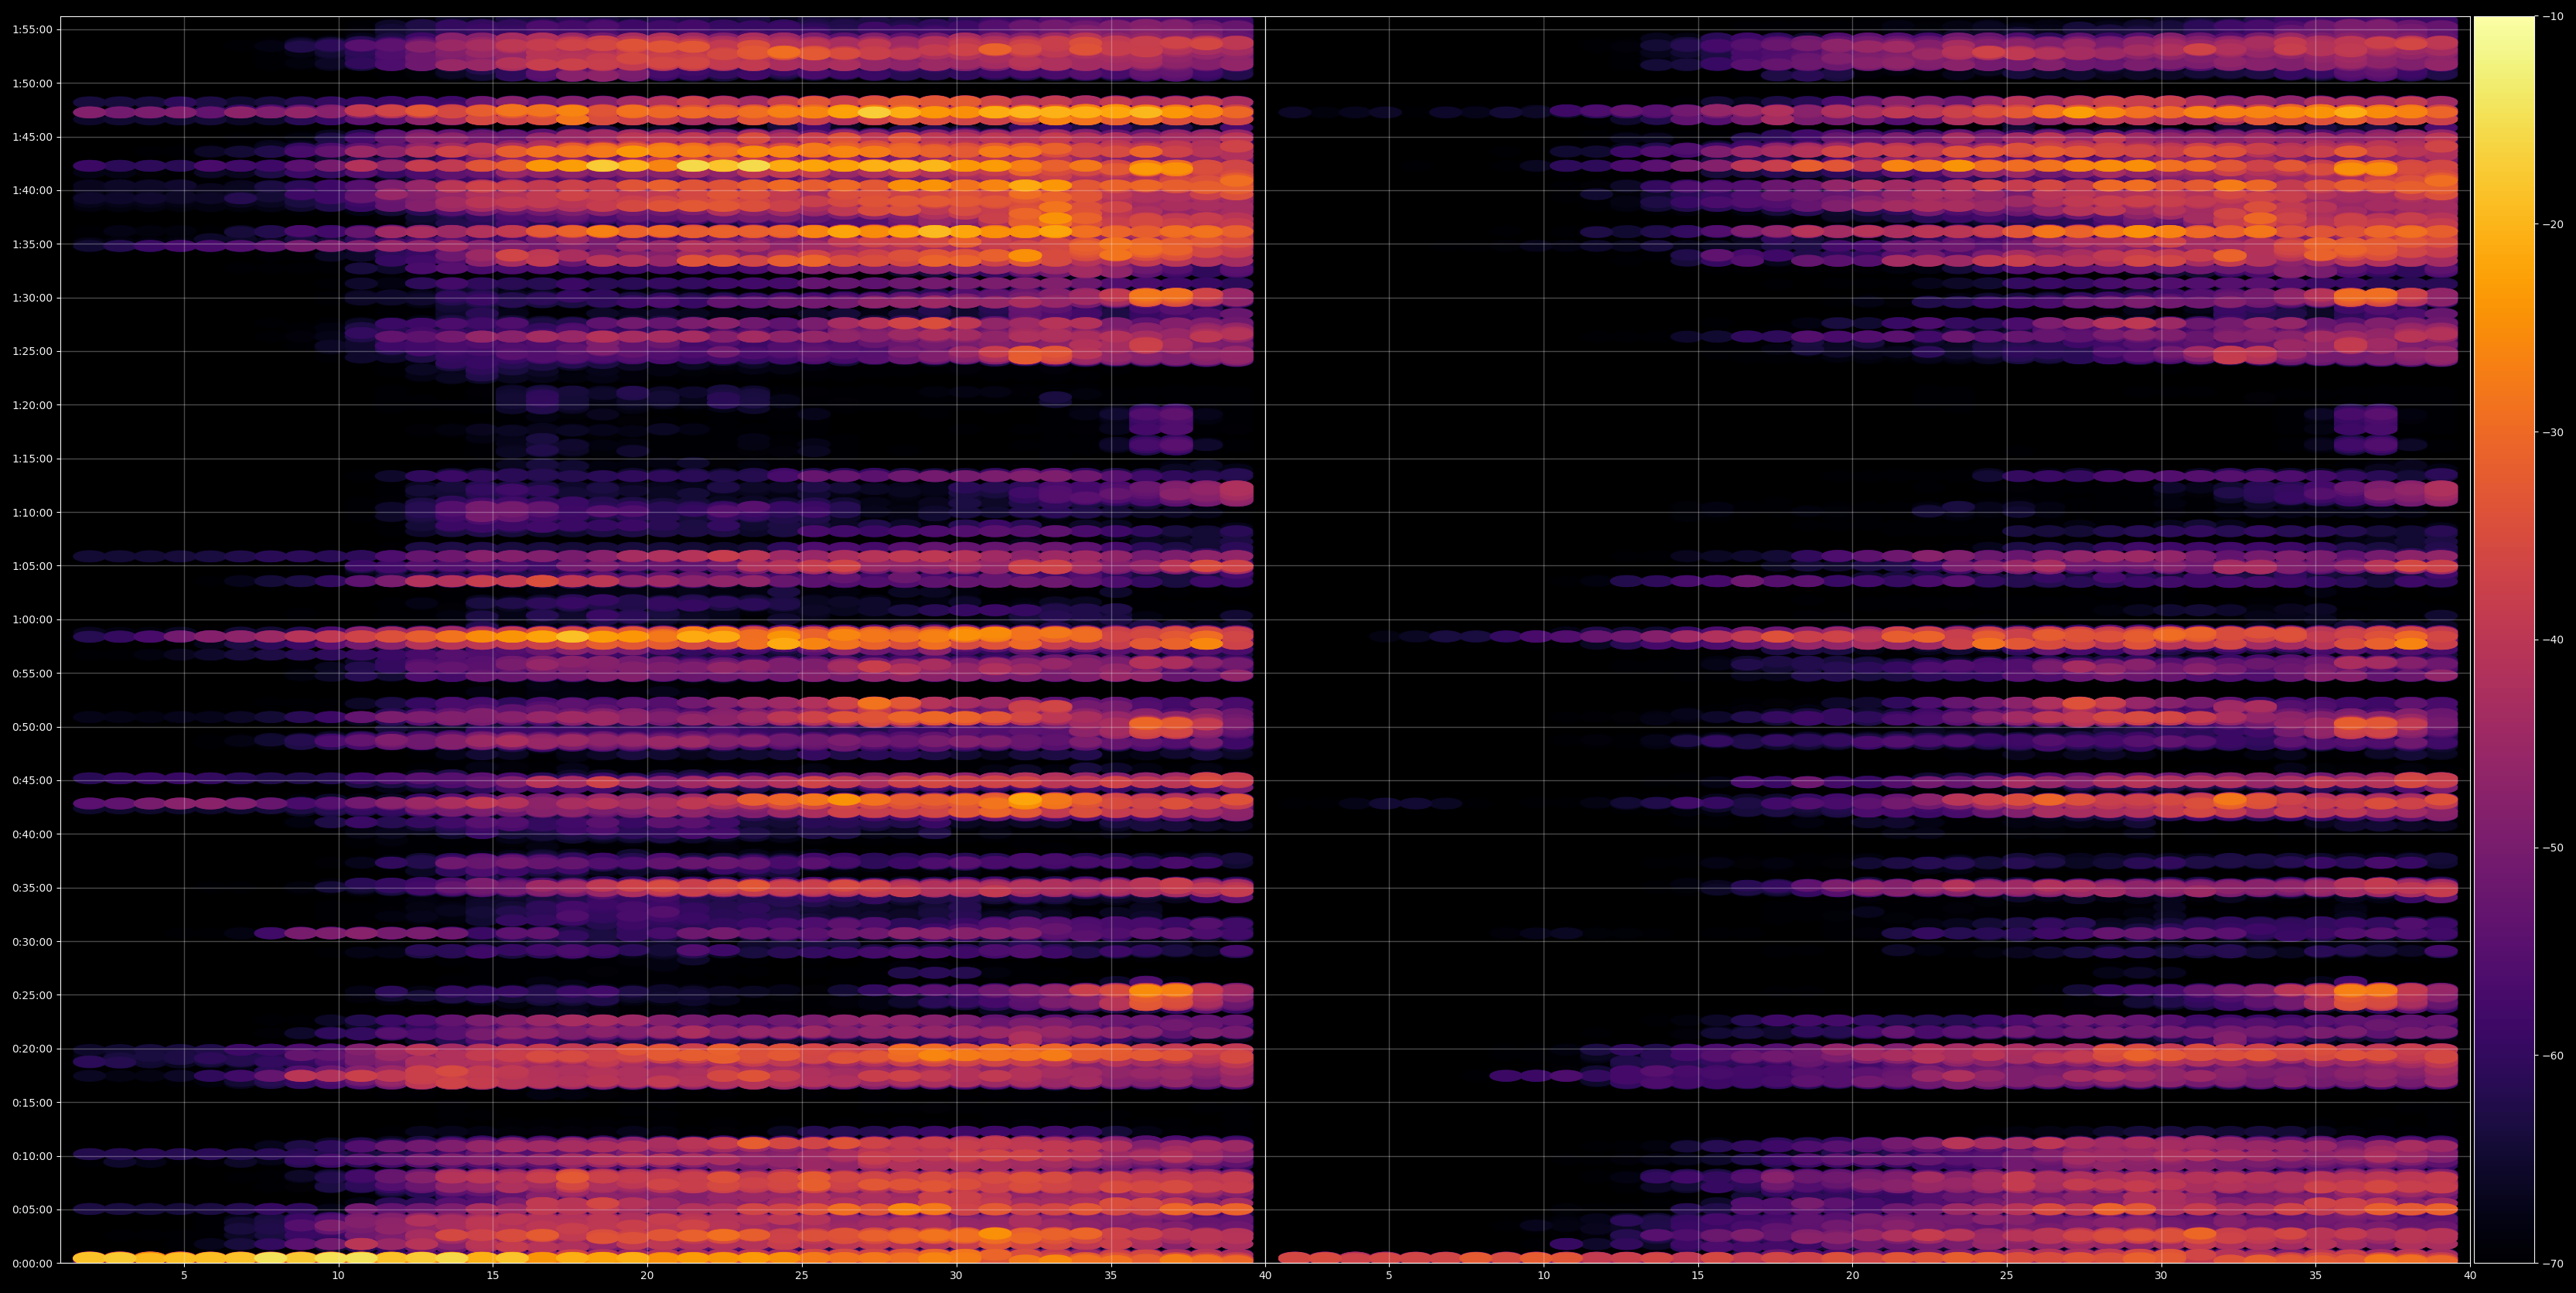Click the 0:00:00 time axis label
The image size is (2576, 1293).
[32, 1263]
